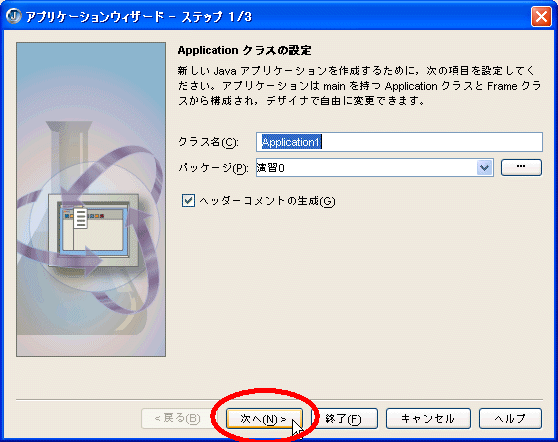Finish the wizard with 終了(F) button

(x=344, y=419)
